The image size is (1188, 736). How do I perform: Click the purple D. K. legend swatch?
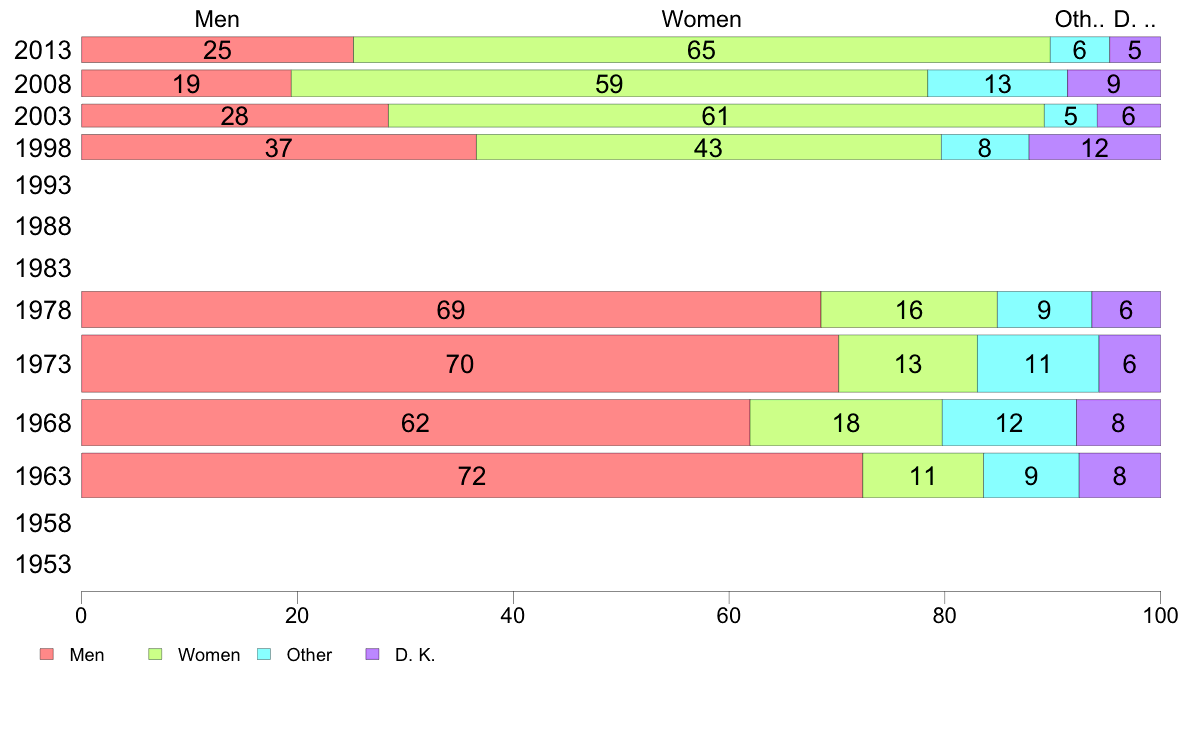pyautogui.click(x=372, y=655)
